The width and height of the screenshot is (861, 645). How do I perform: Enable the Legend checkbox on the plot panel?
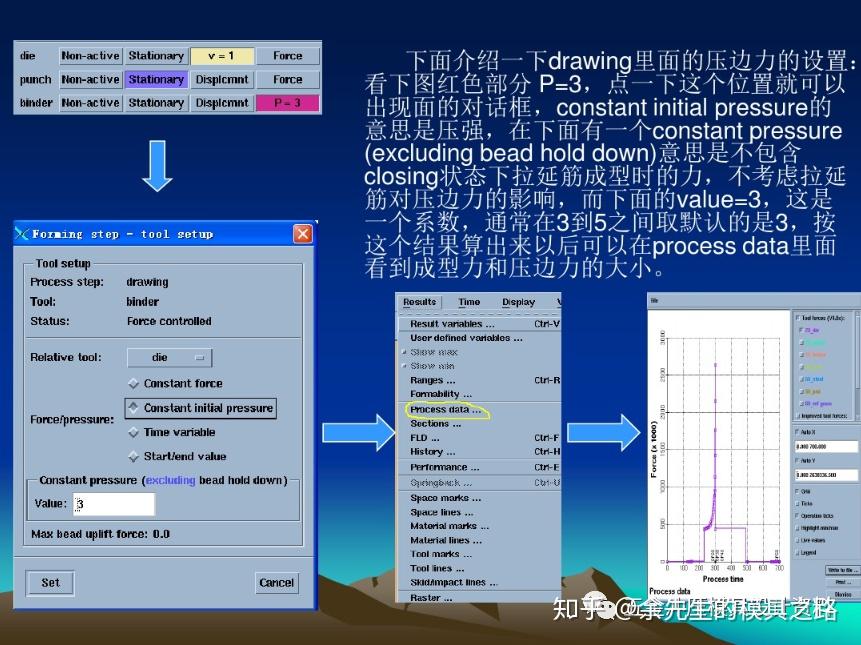(x=807, y=553)
